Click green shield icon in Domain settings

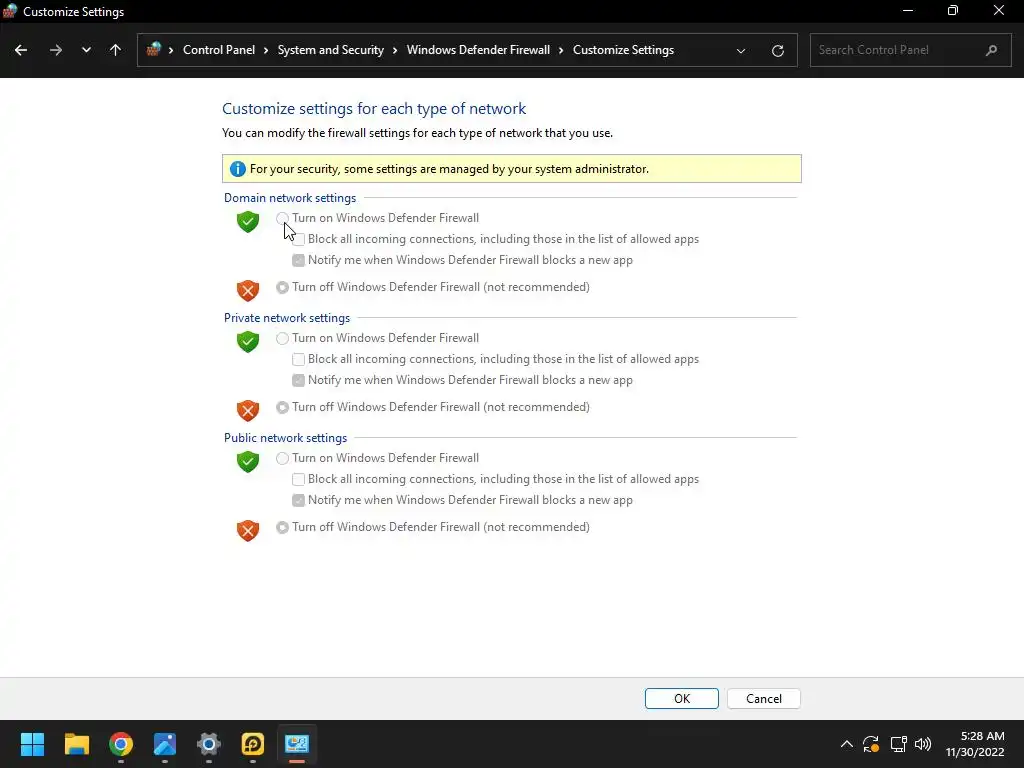point(248,221)
